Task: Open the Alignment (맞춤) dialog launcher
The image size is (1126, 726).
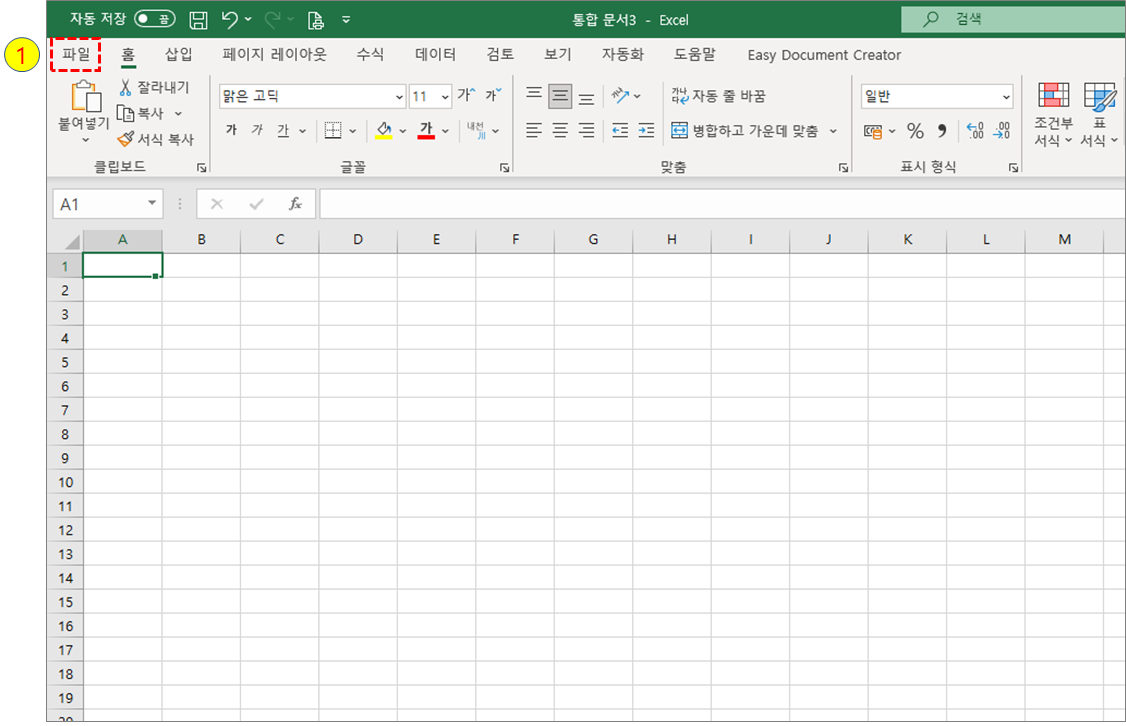Action: coord(843,167)
